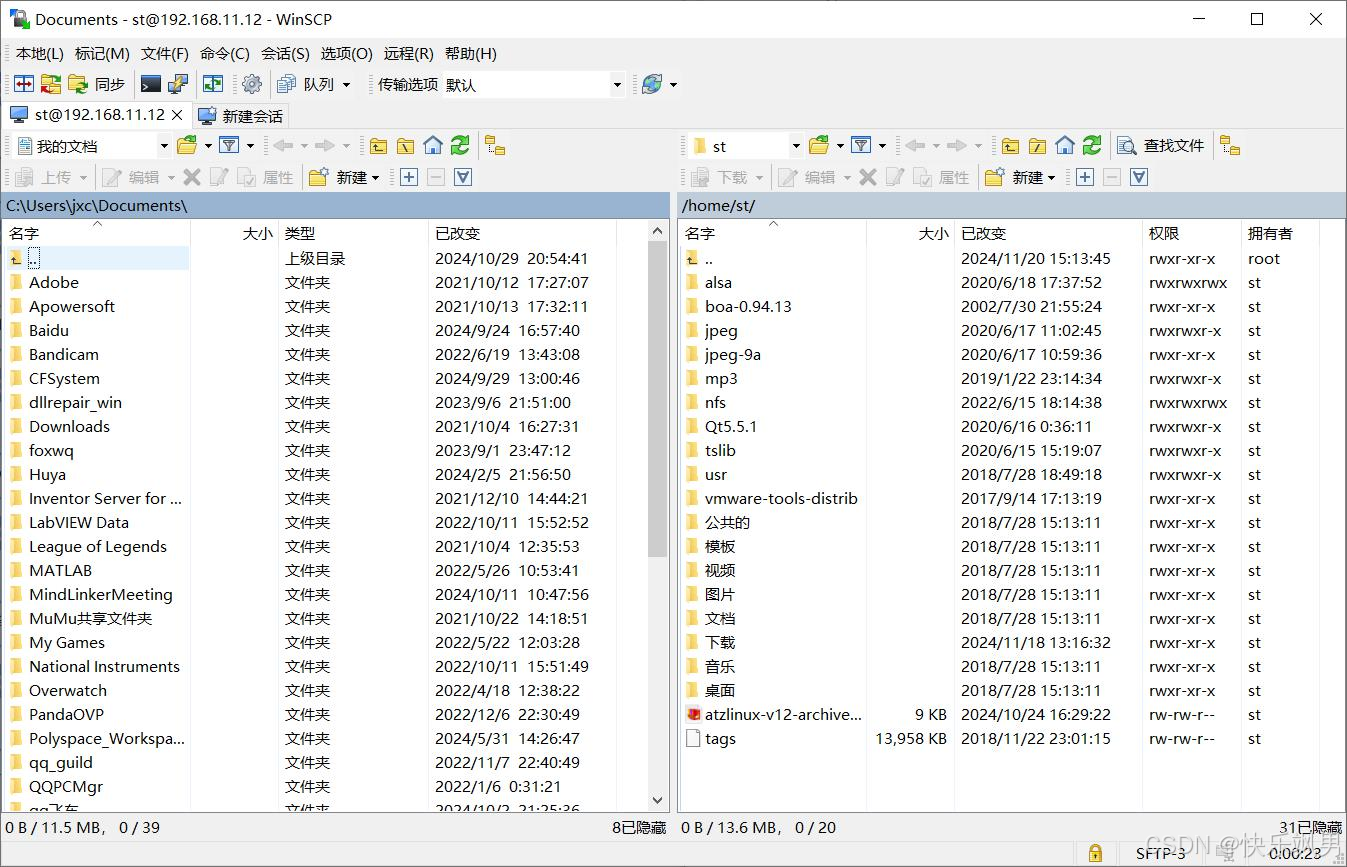Expand the remote panel 新建 dropdown
The height and width of the screenshot is (867, 1347).
[x=1051, y=177]
